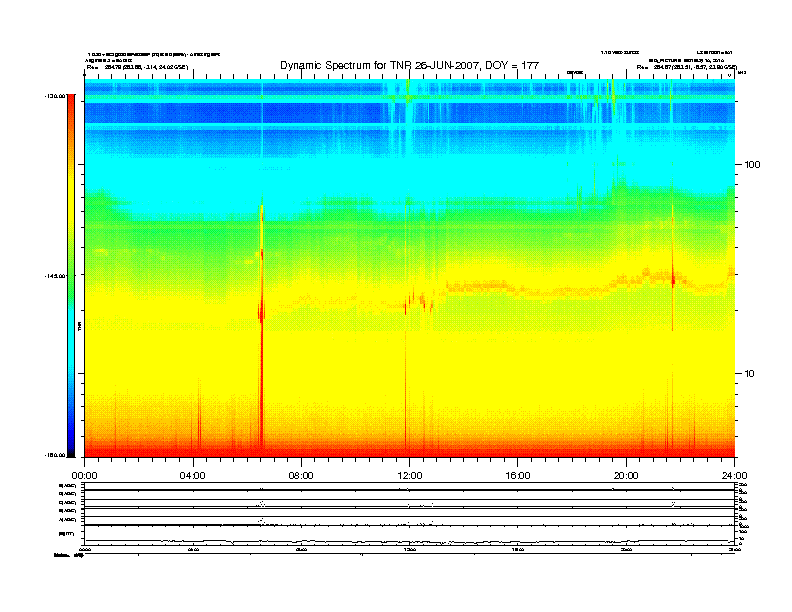792x612 pixels.
Task: Click the vertical rainbow intensity colorbar
Action: tap(71, 275)
